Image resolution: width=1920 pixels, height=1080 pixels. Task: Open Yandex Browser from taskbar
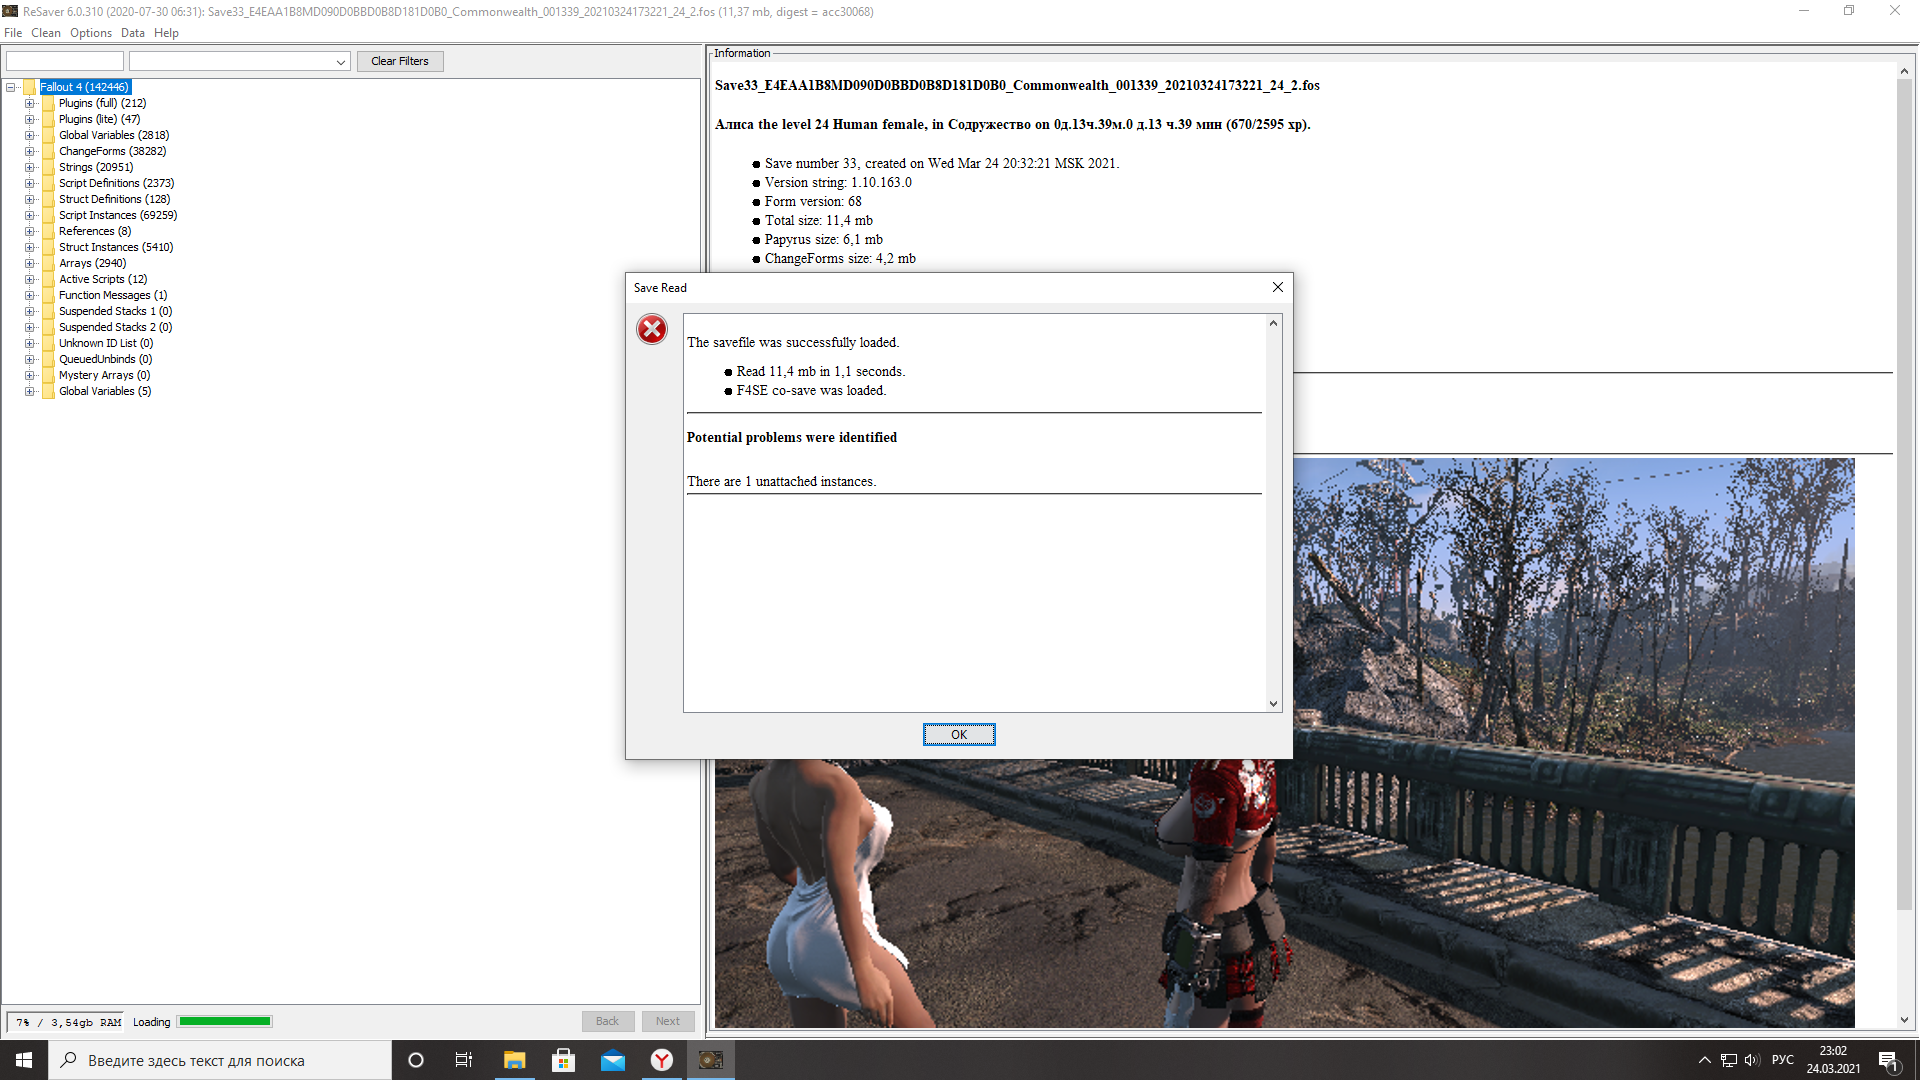662,1060
